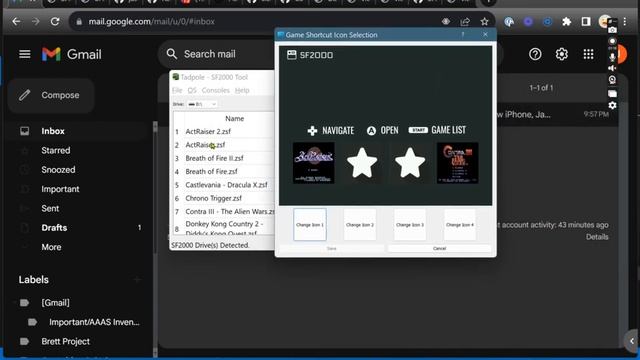Viewport: 640px width, 360px height.
Task: Click the dialog help question mark
Action: click(463, 35)
